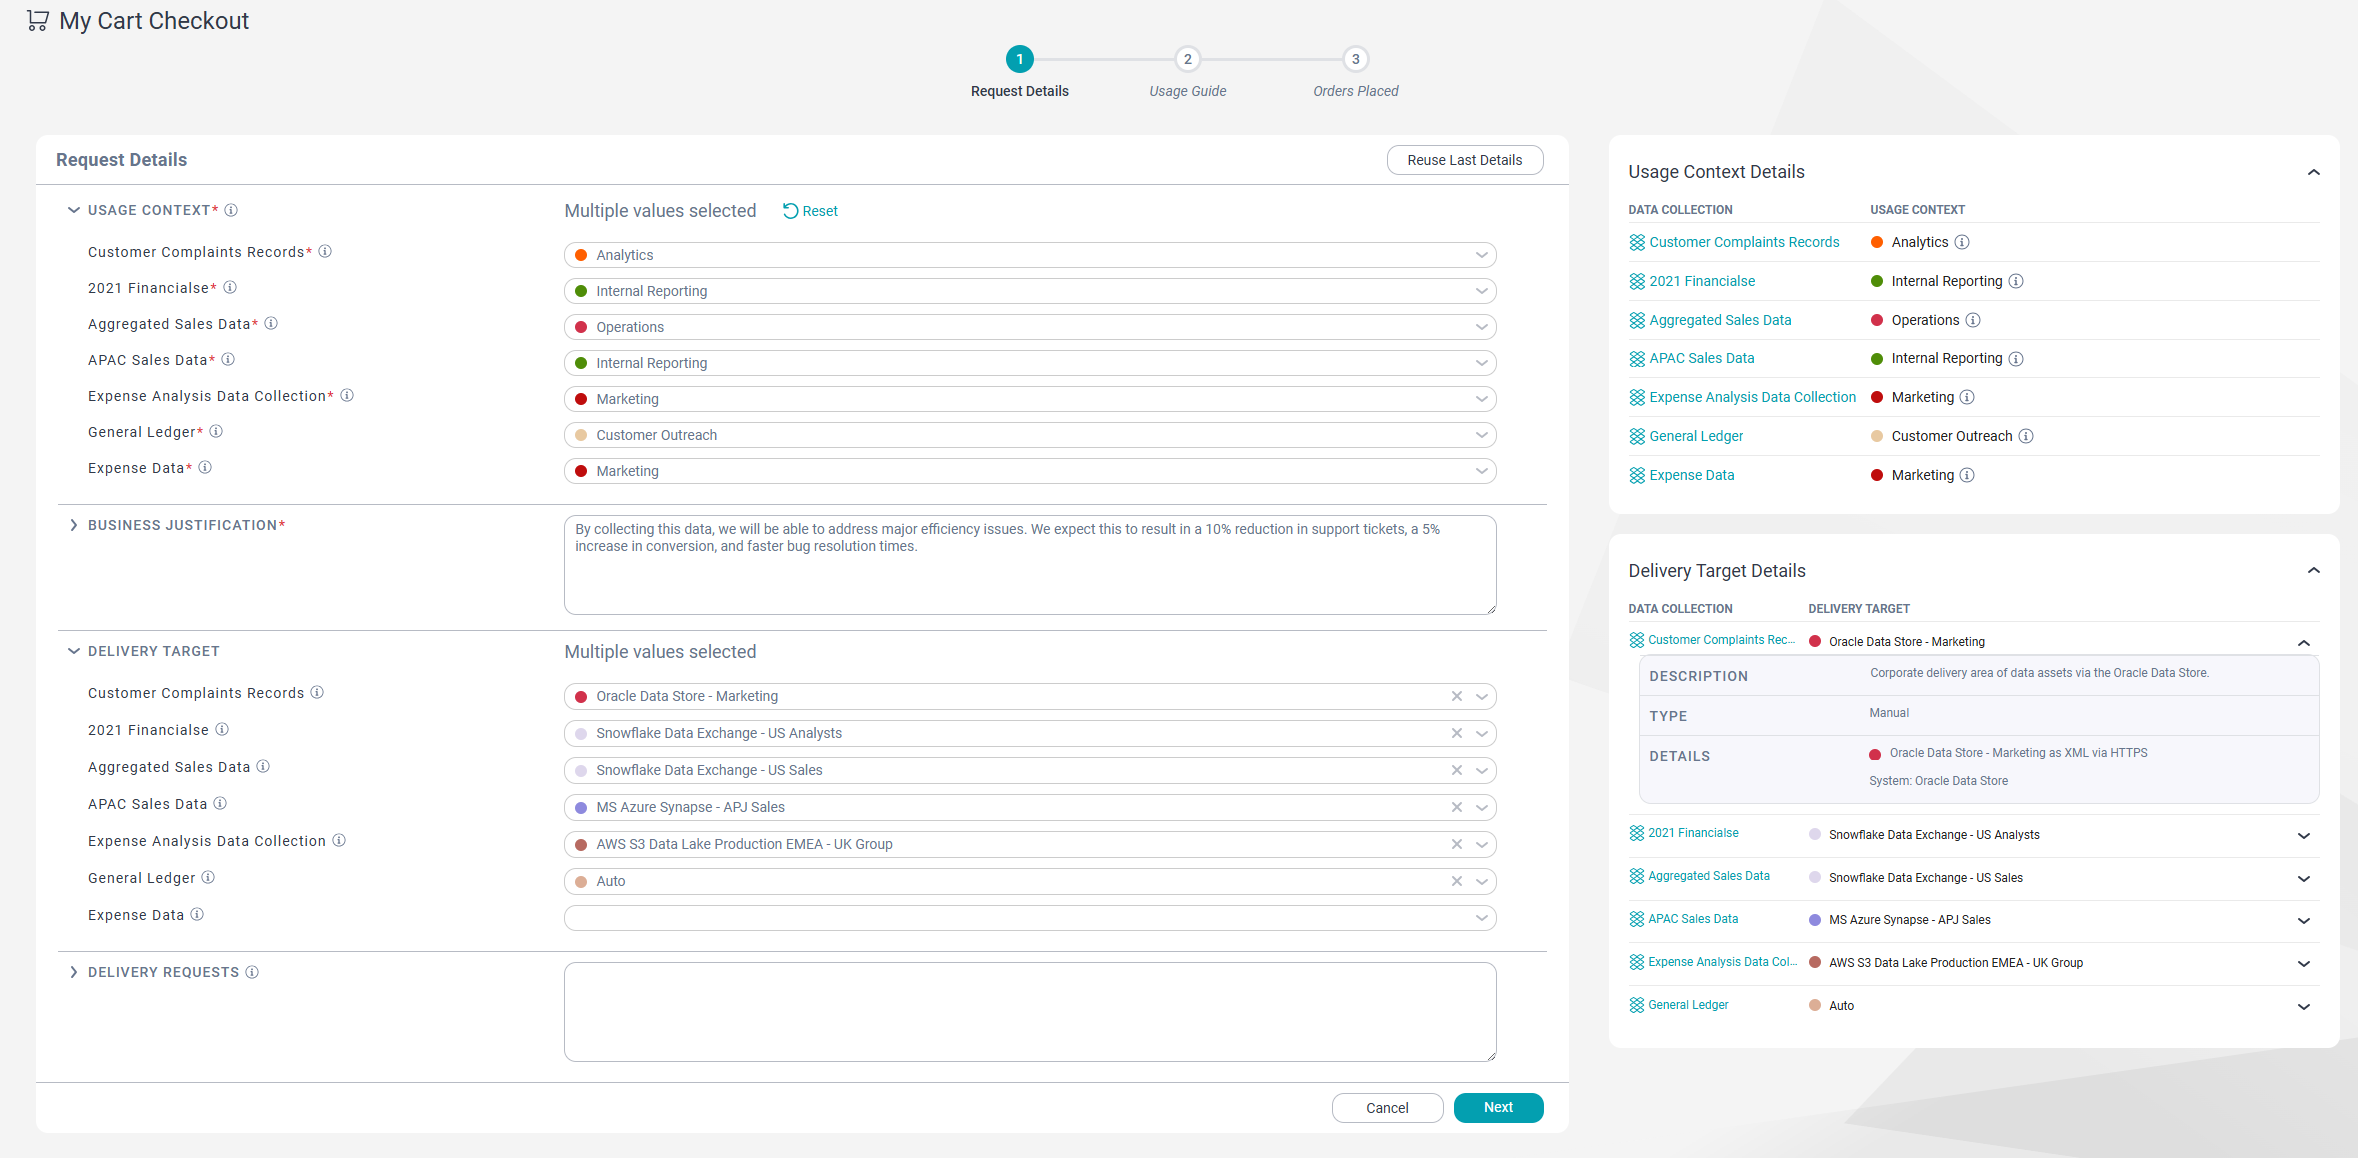Click info icon next to Customer Complaints Records delivery target
The image size is (2358, 1158).
pyautogui.click(x=317, y=693)
